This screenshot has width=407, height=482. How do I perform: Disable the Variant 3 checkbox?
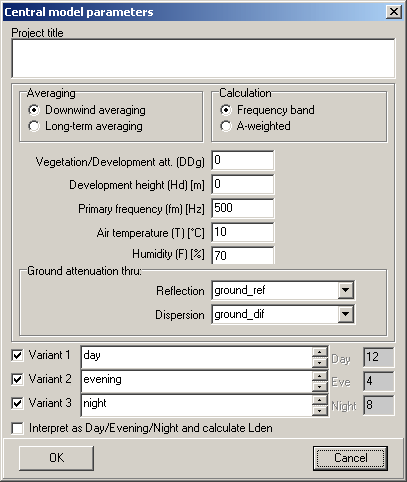click(x=17, y=403)
